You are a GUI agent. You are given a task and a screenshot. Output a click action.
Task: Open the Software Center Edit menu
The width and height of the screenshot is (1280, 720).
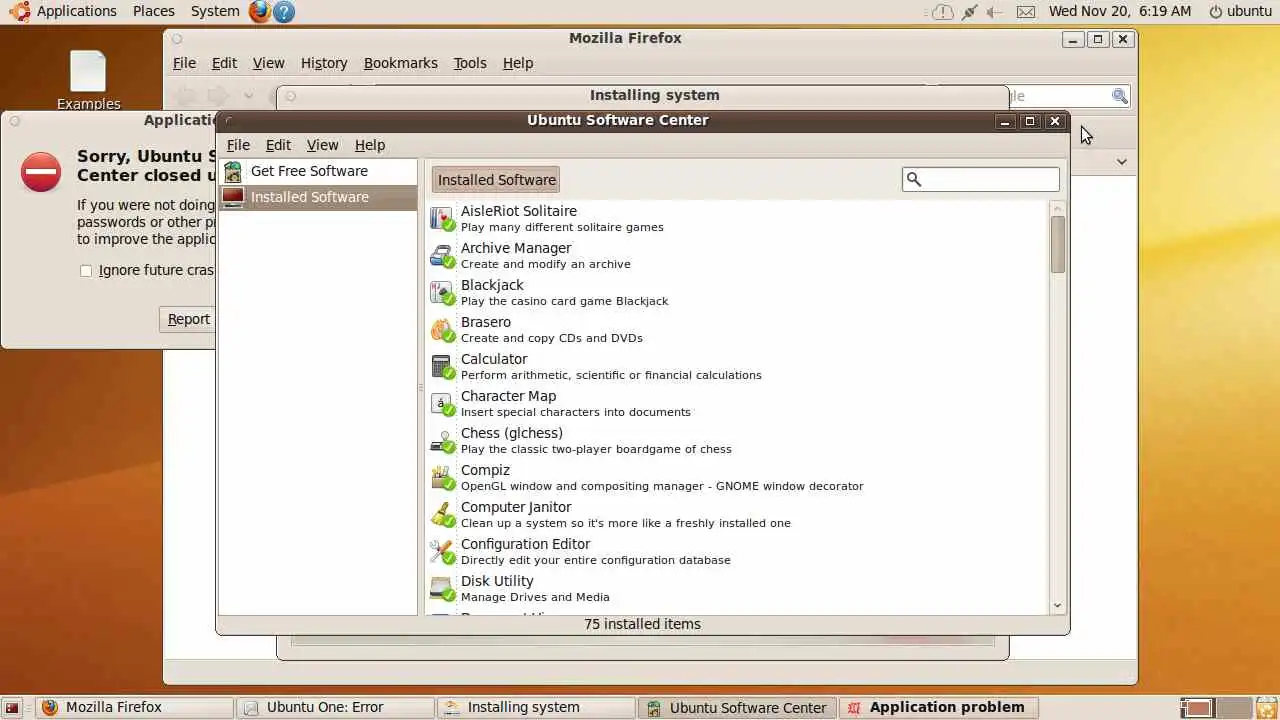click(278, 145)
